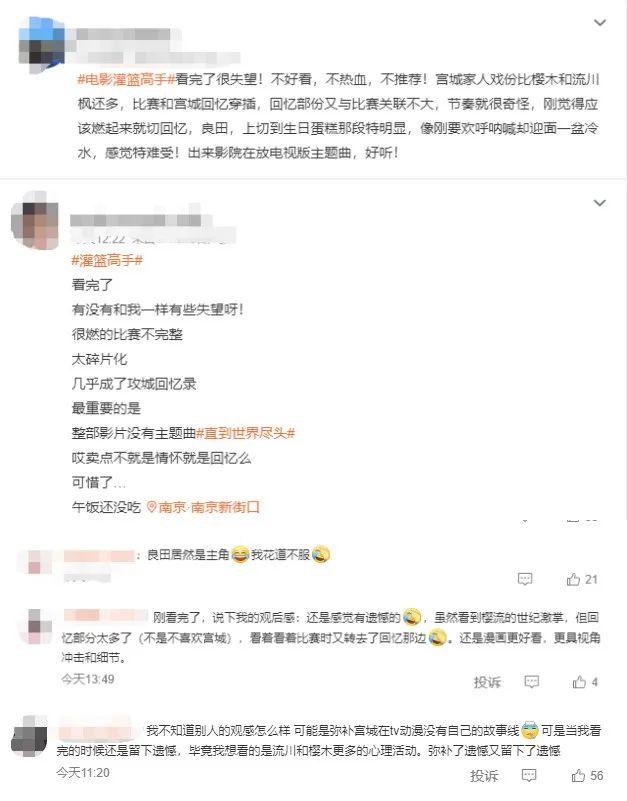This screenshot has width=627, height=801.
Task: Like the comment posted at 今天13:49
Action: 579,682
